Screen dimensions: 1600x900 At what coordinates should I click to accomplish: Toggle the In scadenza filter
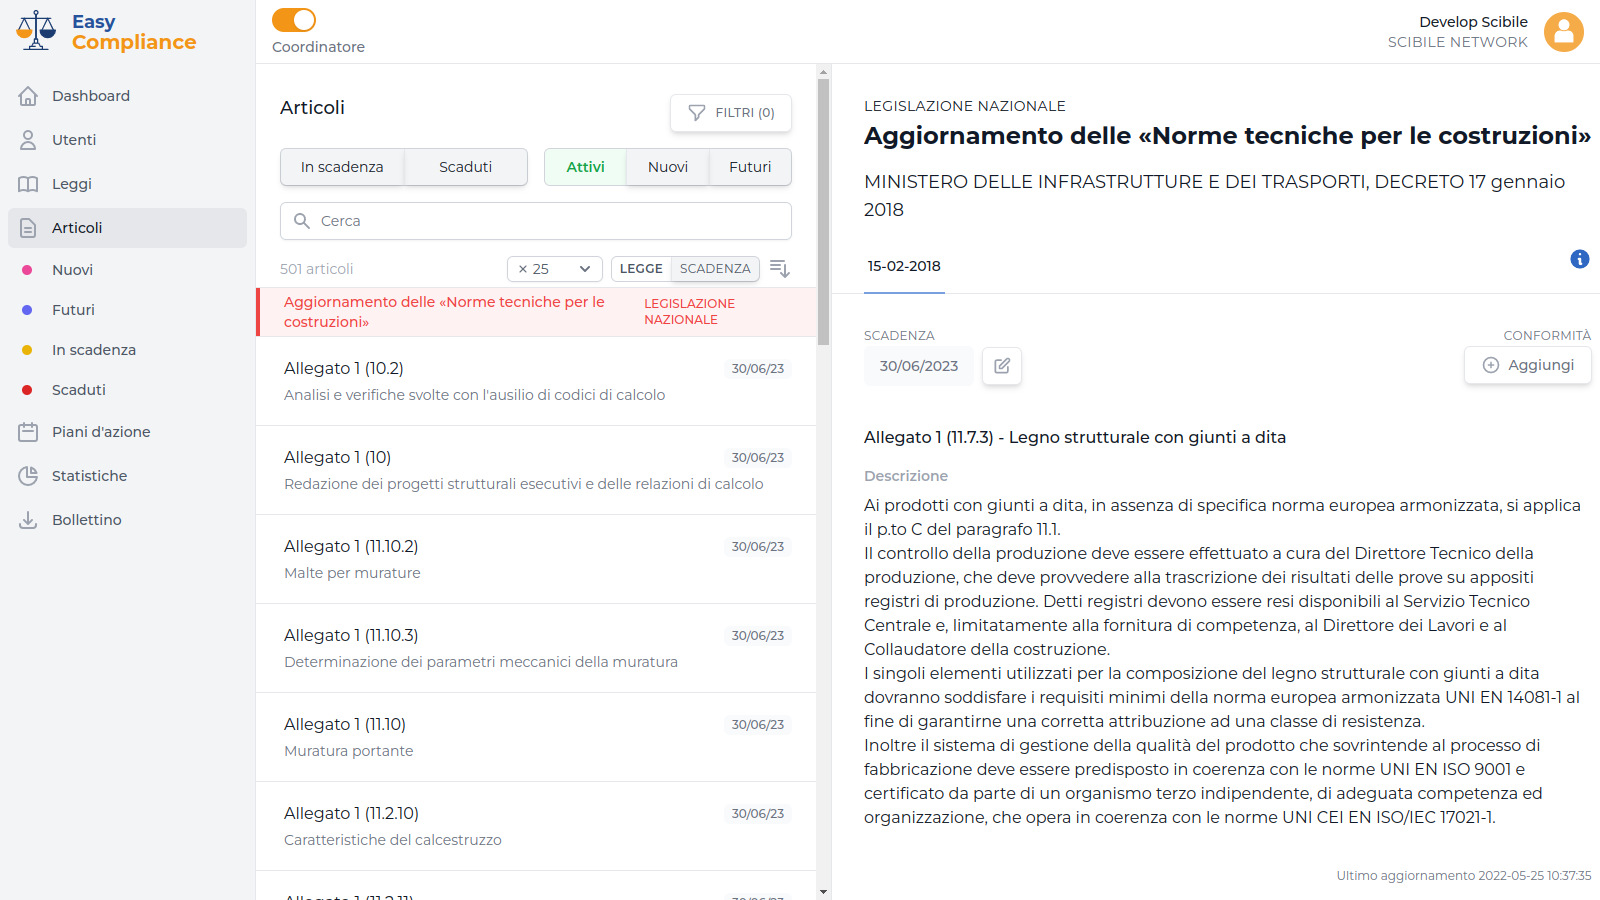(342, 167)
